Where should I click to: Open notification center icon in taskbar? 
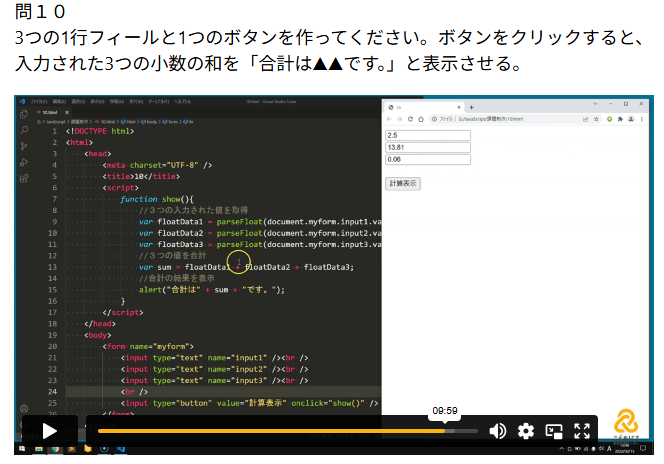point(643,449)
